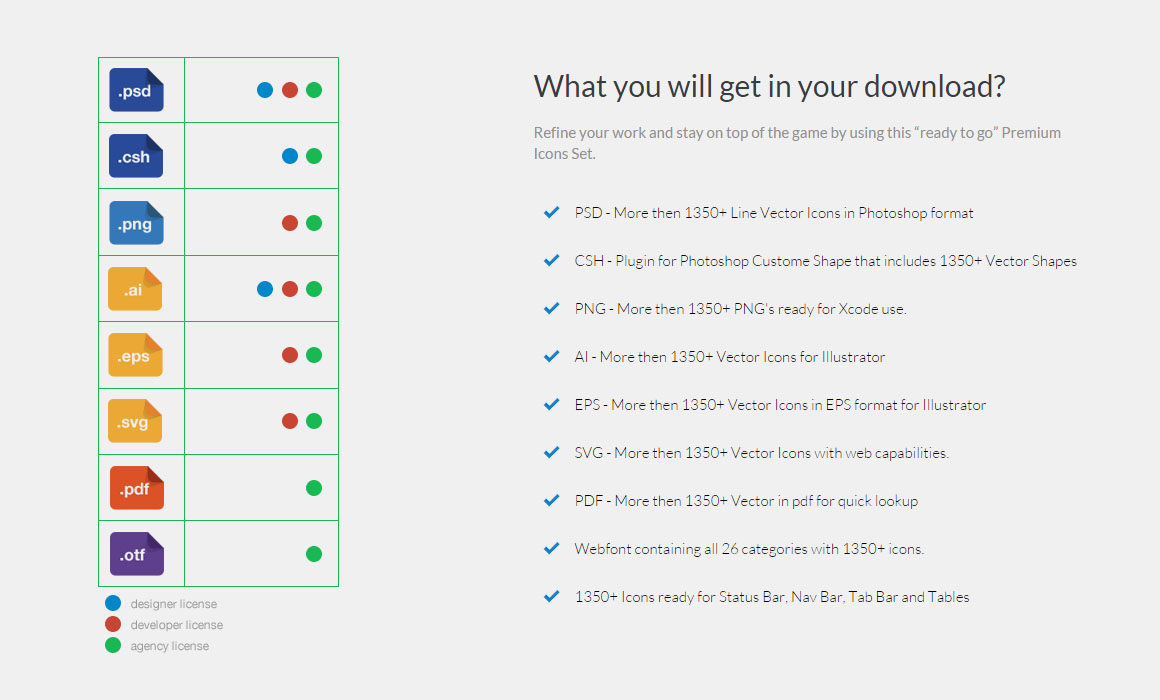Screen dimensions: 1160x700
Task: Click the green dot in the .otf row
Action: pos(314,554)
